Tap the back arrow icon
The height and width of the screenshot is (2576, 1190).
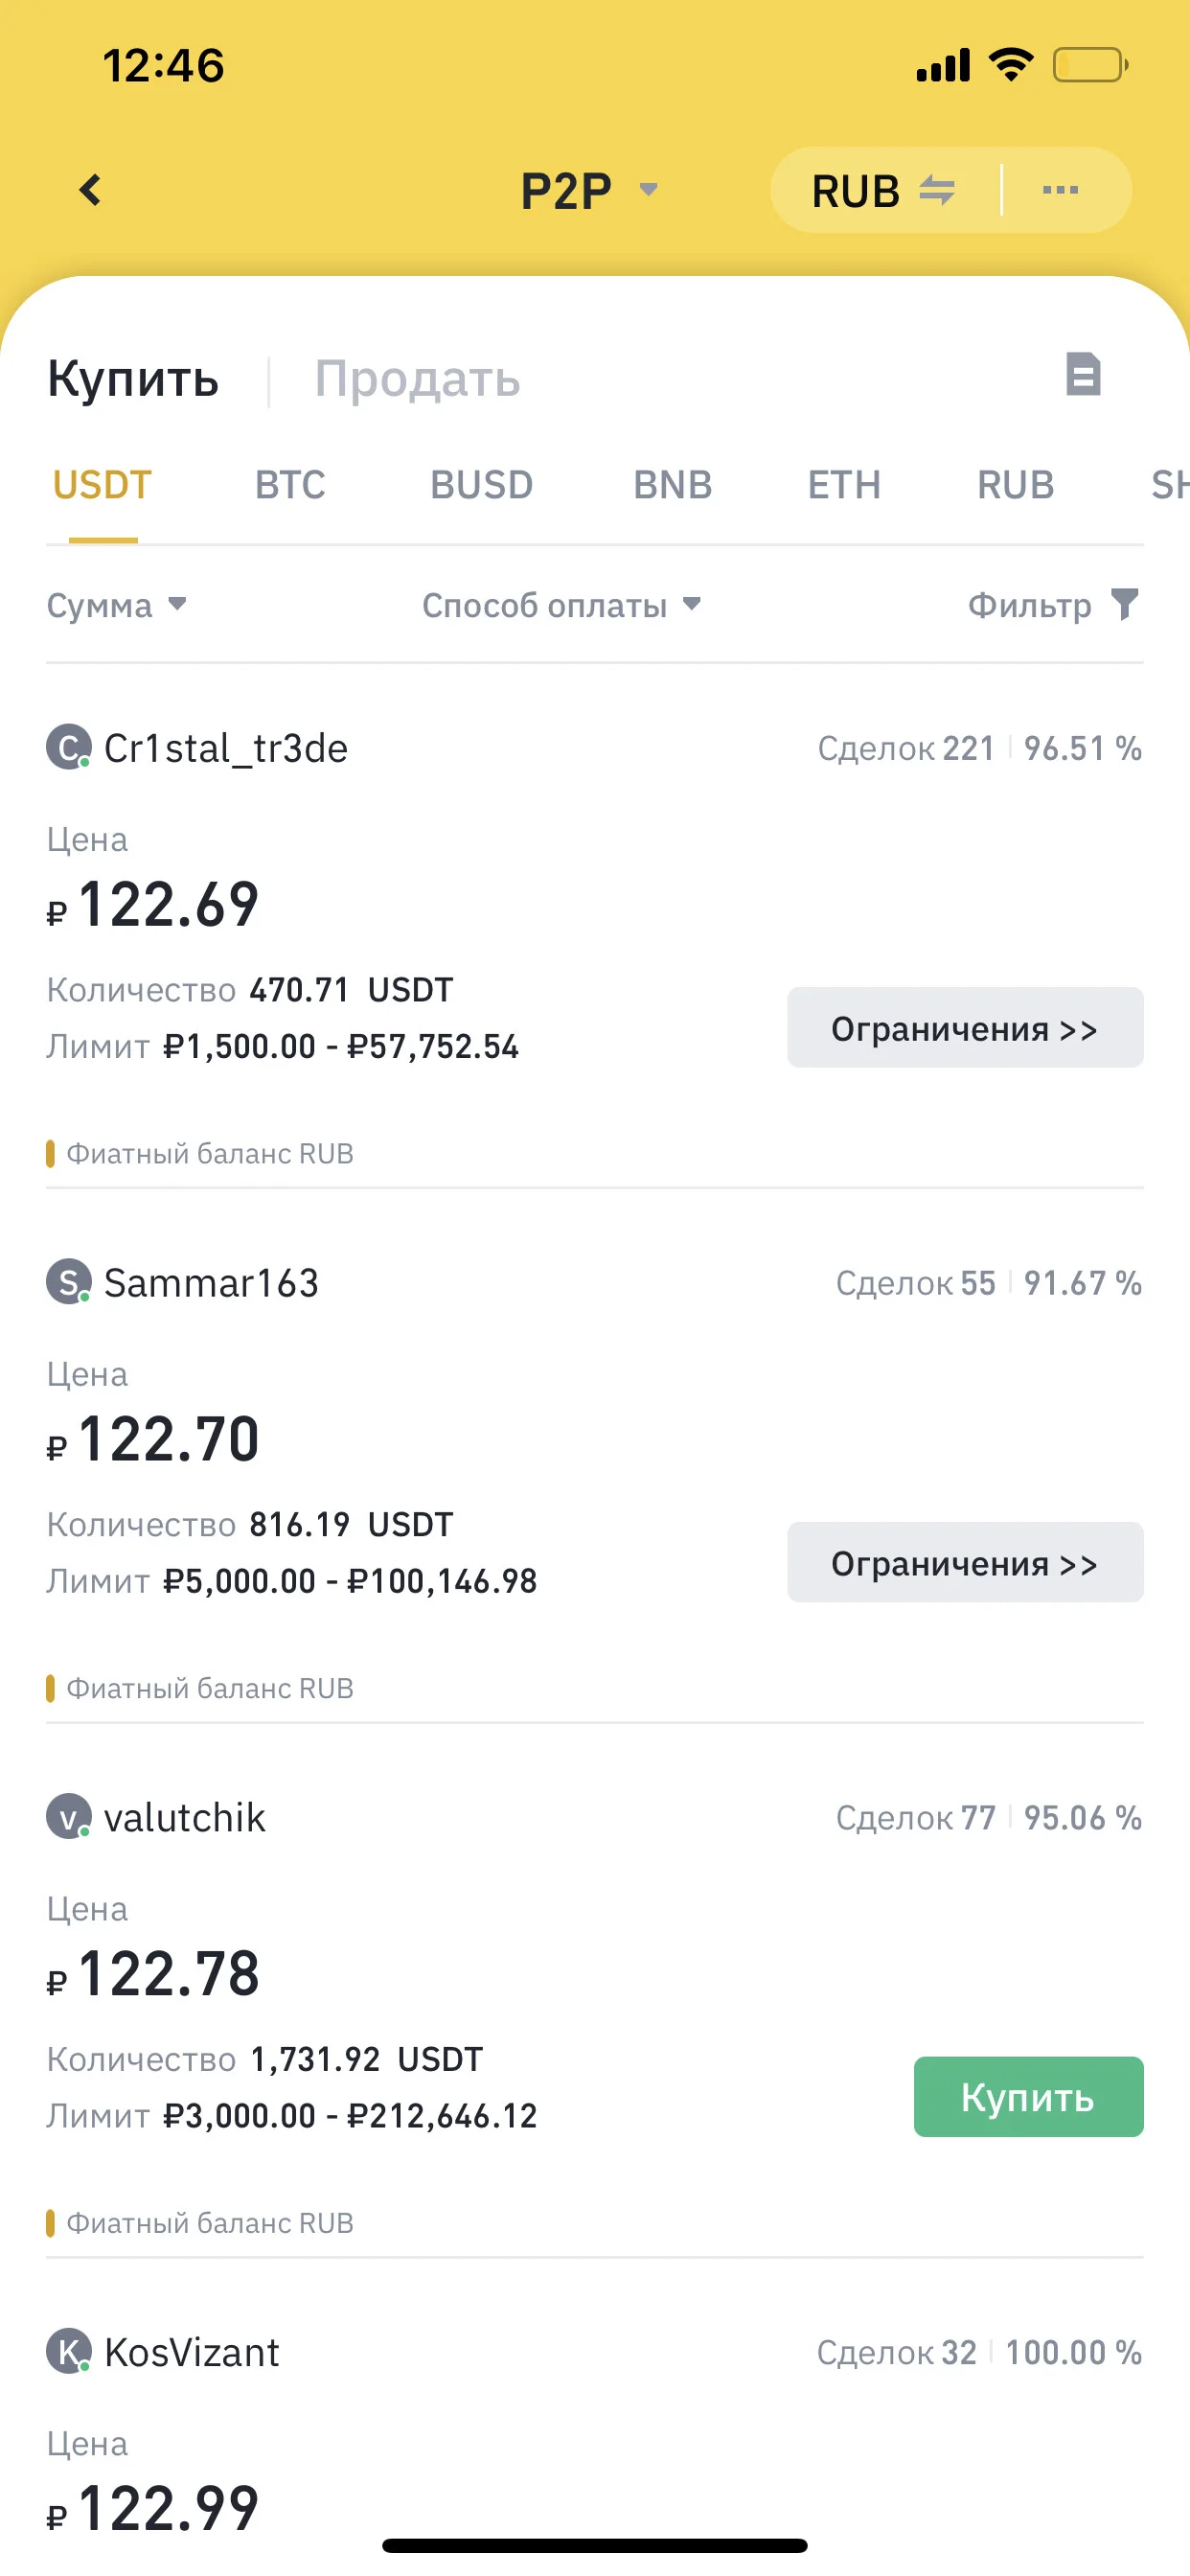click(x=90, y=190)
